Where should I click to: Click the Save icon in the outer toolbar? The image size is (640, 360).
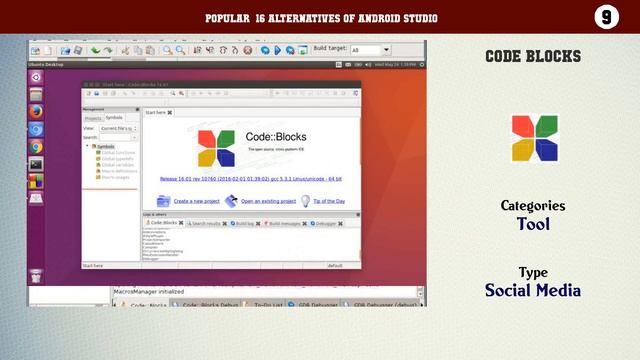pyautogui.click(x=65, y=51)
